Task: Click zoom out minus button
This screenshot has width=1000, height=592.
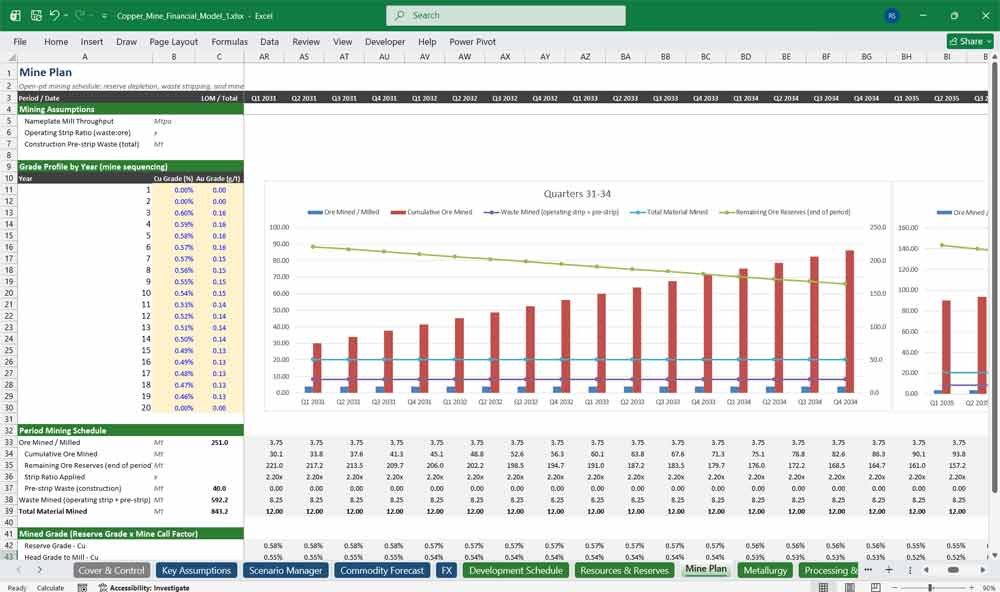Action: [895, 587]
